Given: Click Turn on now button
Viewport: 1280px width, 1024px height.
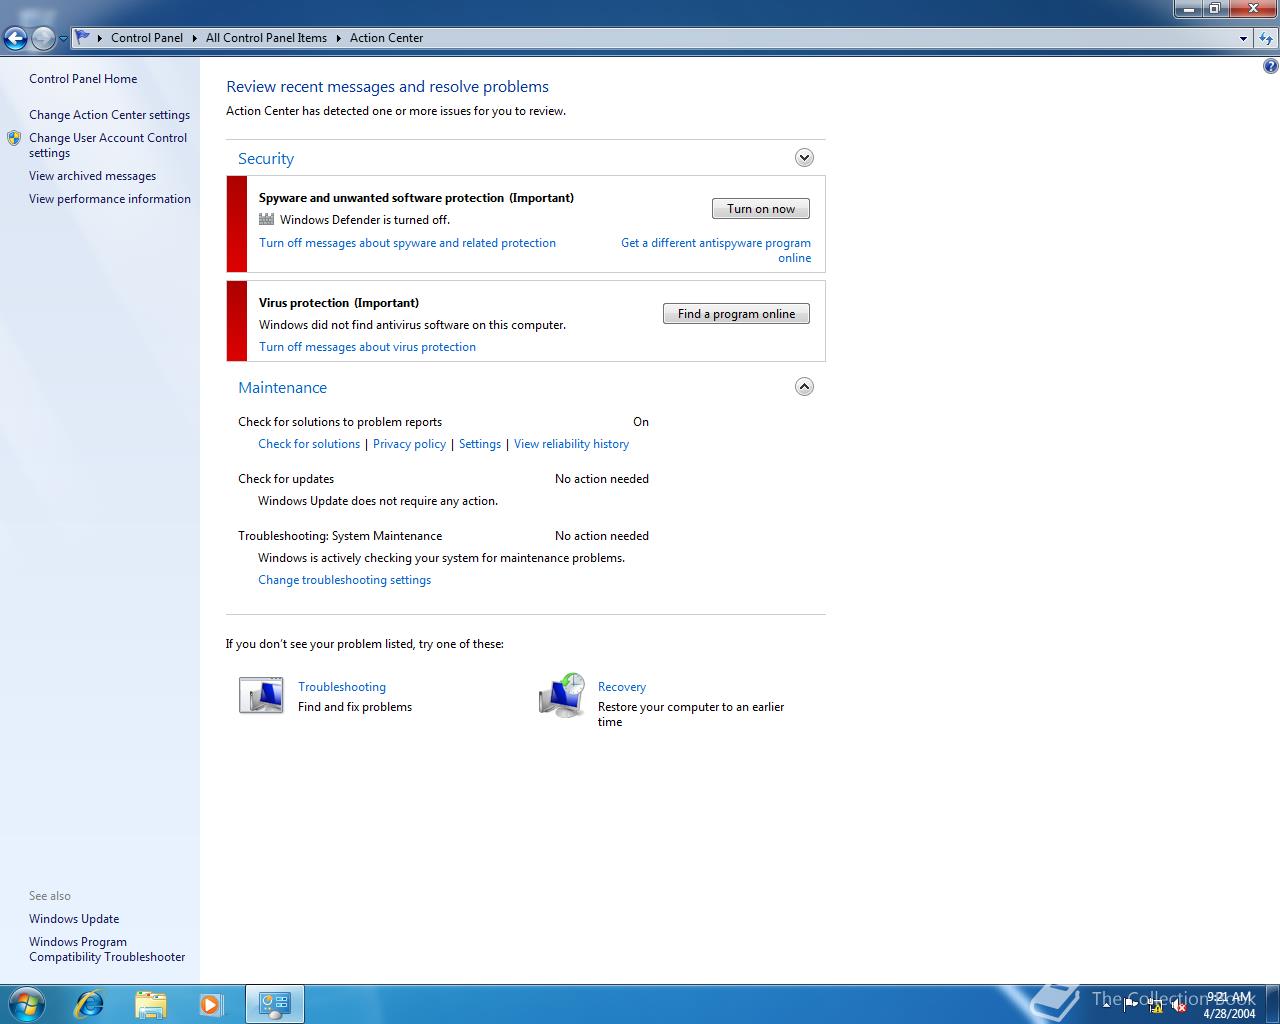Looking at the screenshot, I should (x=761, y=209).
